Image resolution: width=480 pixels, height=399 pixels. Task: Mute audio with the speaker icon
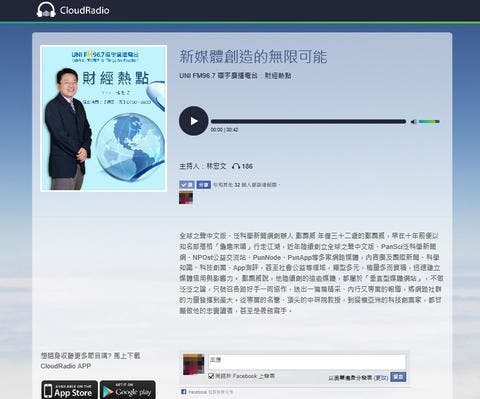[414, 122]
